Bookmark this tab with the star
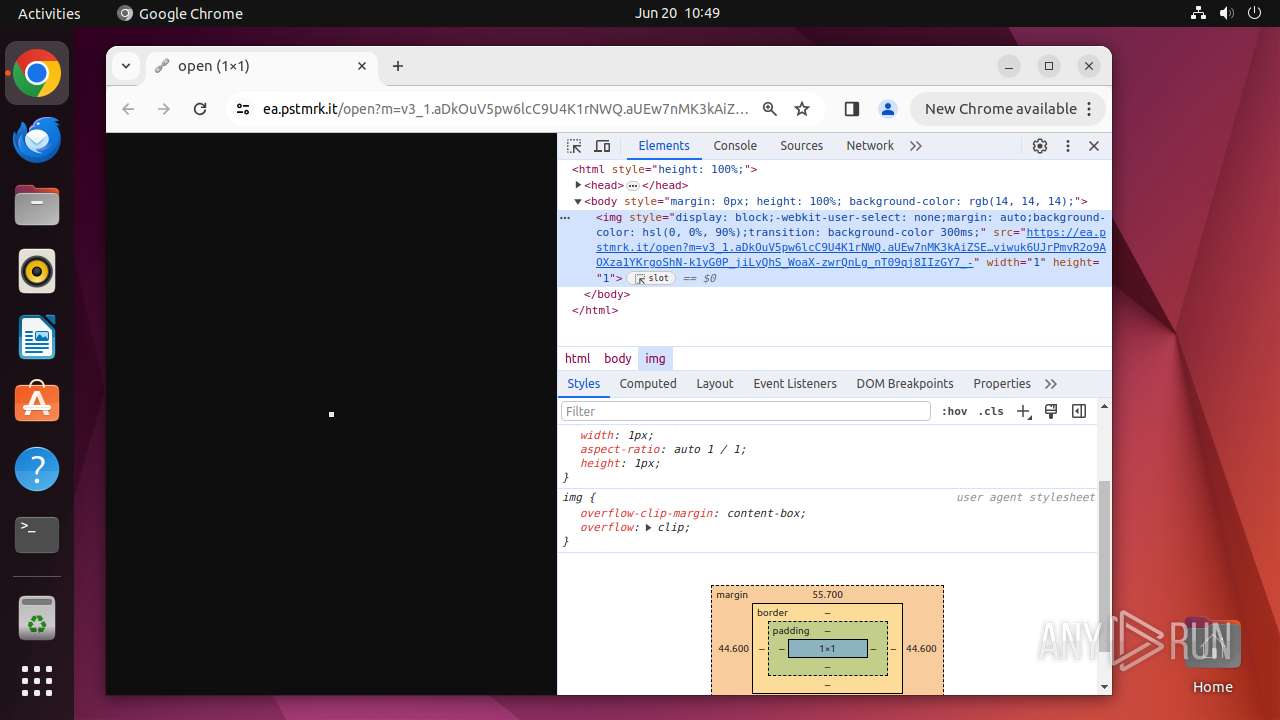Screen dimensions: 1280x720 coord(802,109)
